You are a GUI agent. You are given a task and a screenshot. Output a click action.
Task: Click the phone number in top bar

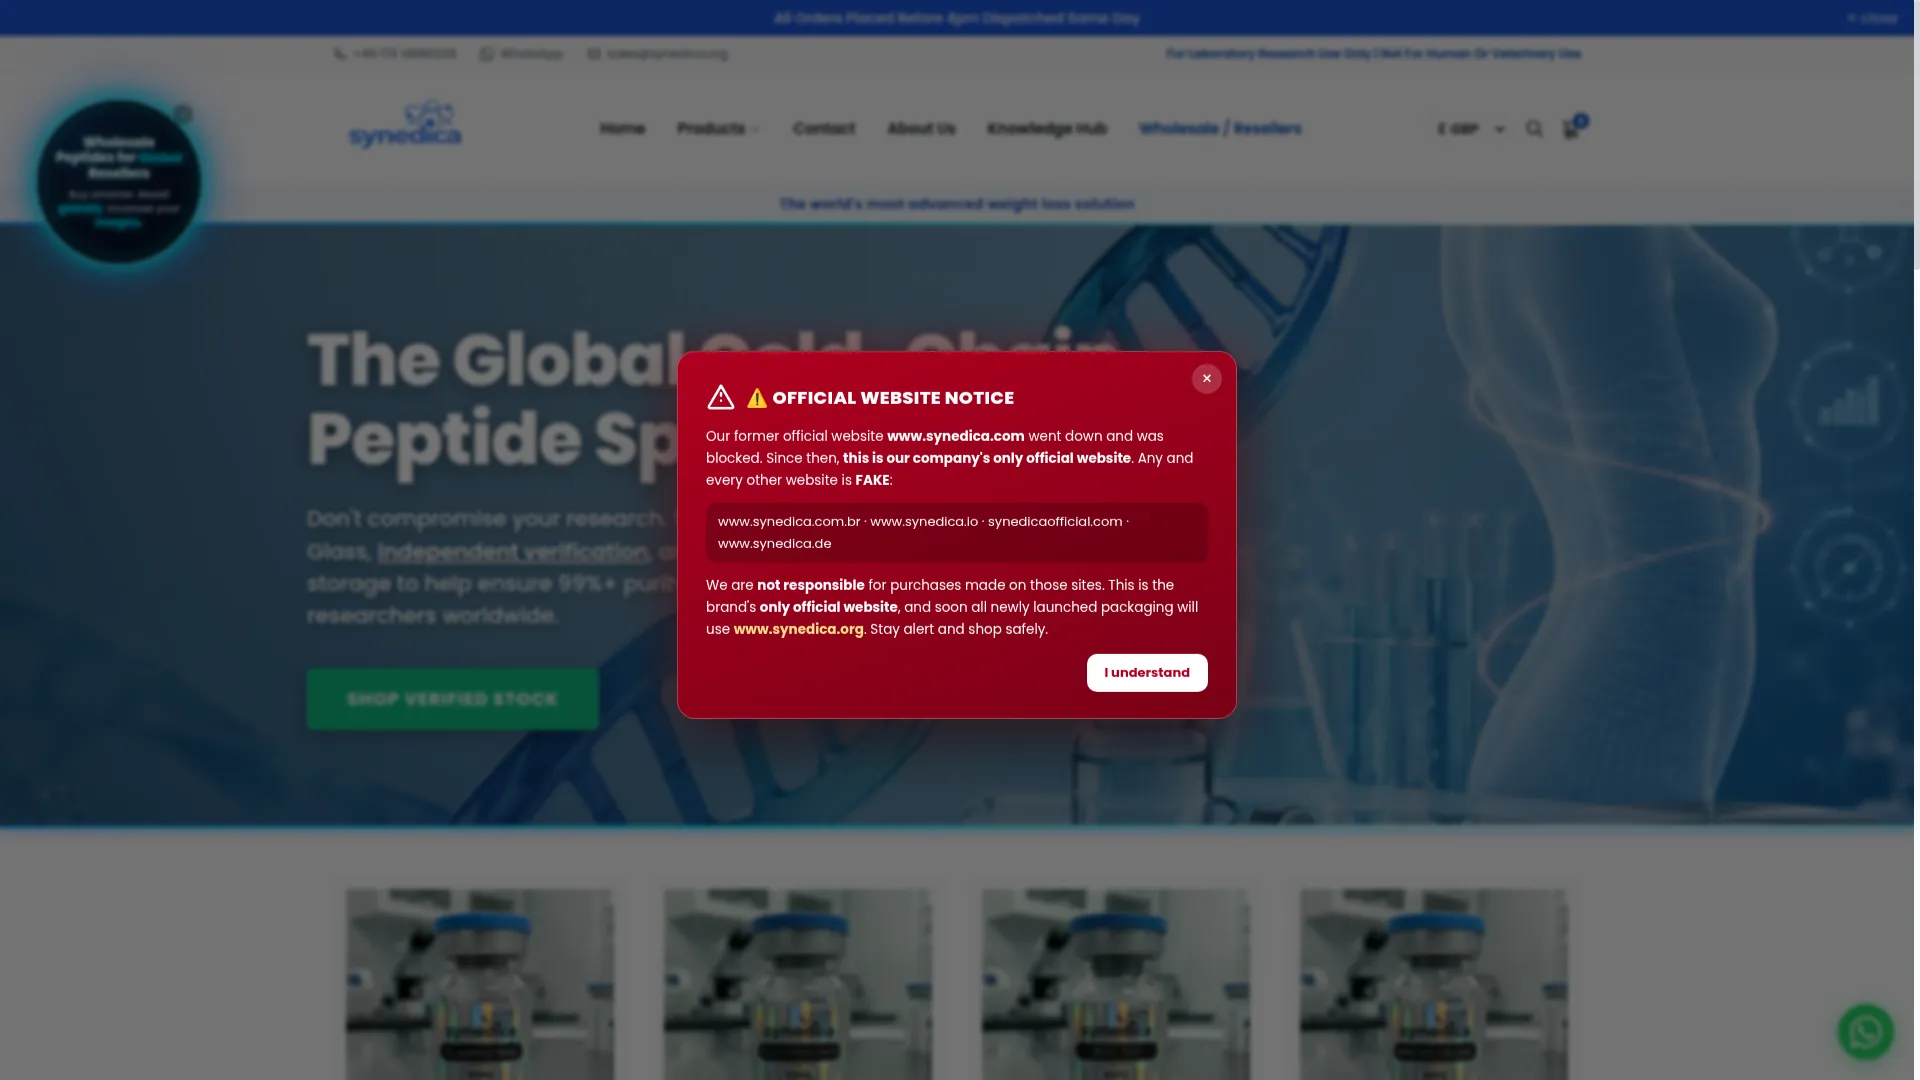(395, 54)
